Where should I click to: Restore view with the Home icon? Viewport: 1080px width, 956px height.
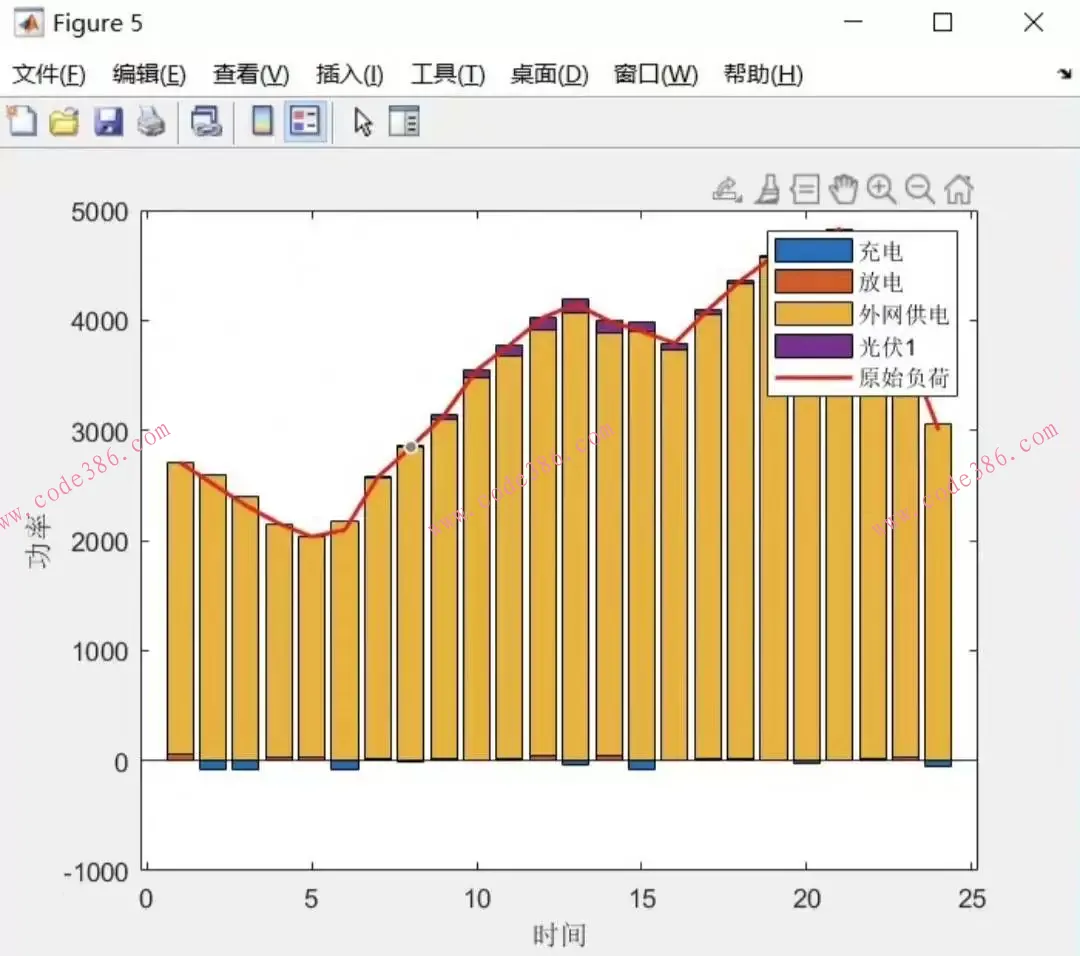959,189
